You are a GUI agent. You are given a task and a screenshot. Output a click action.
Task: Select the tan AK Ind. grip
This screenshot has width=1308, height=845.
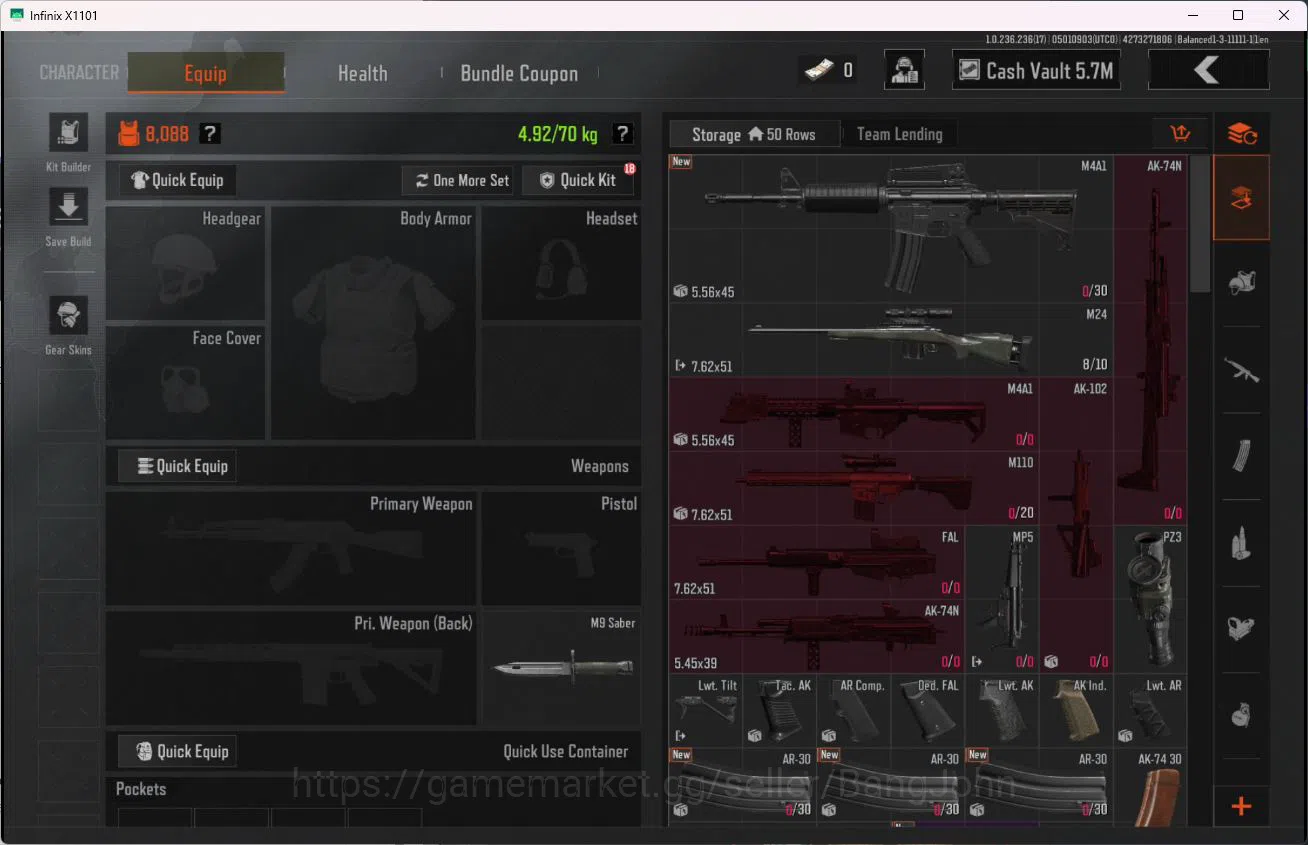1076,710
